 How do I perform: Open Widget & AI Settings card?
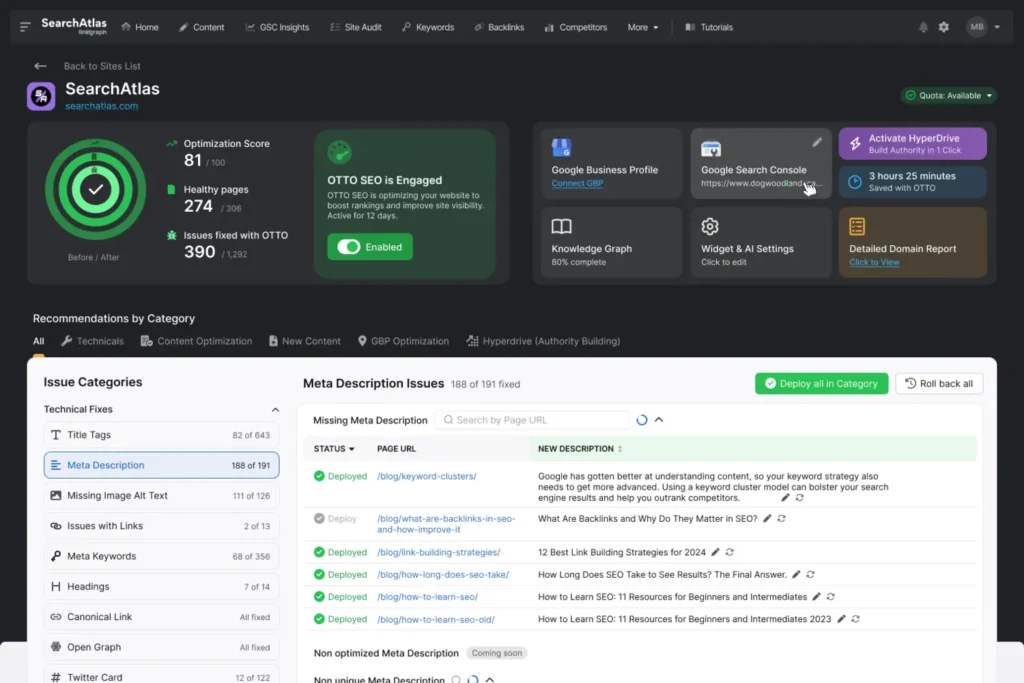tap(760, 241)
